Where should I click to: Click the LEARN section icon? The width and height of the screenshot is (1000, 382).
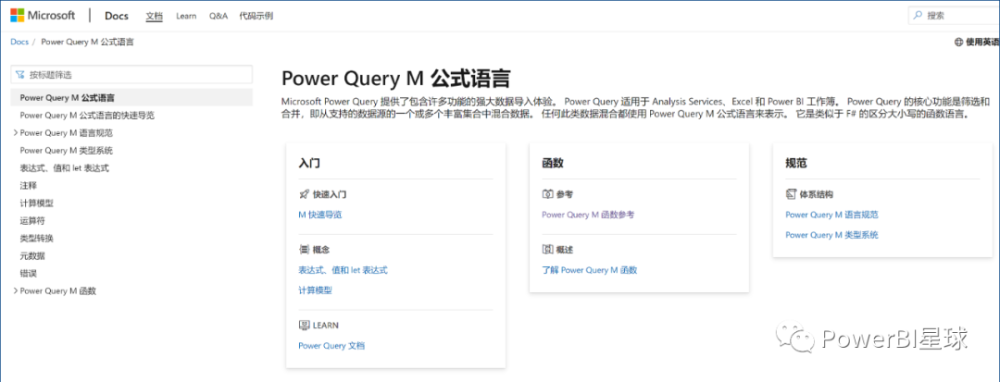[x=304, y=325]
